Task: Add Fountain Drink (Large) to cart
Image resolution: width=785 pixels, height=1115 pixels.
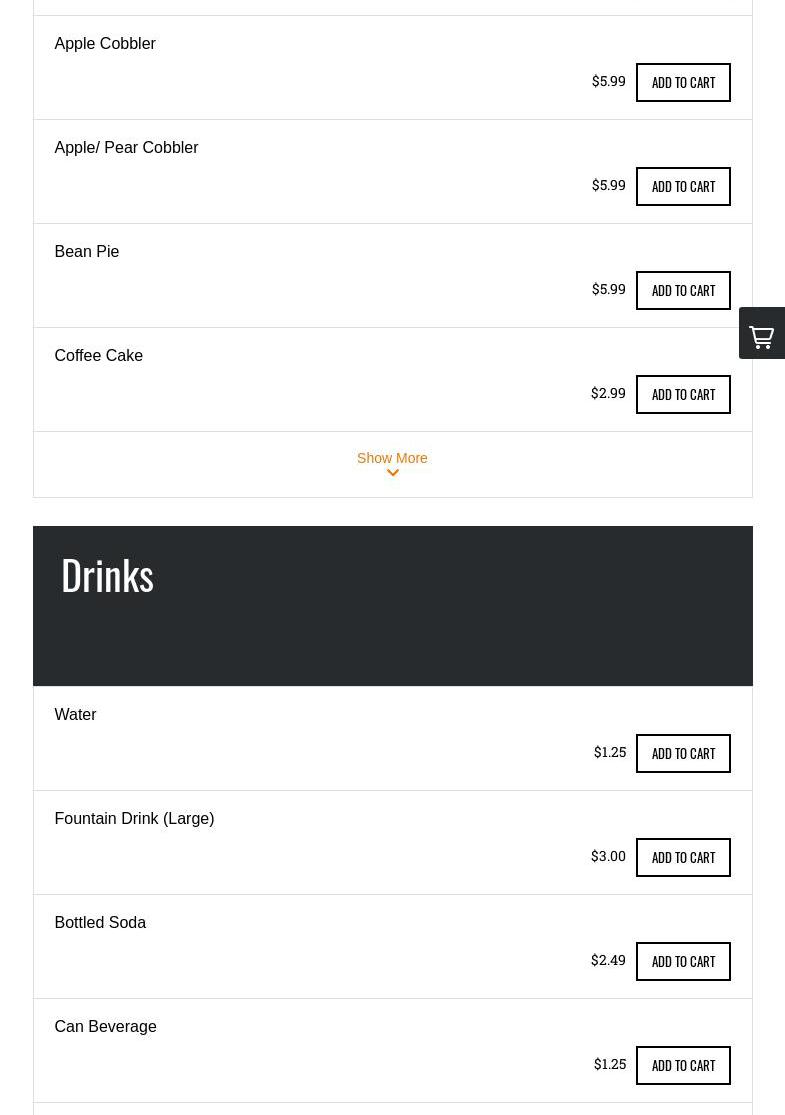Action: coord(683,857)
